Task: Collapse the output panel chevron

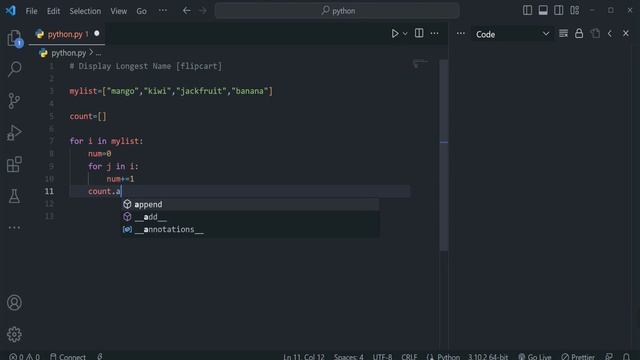Action: [610, 33]
